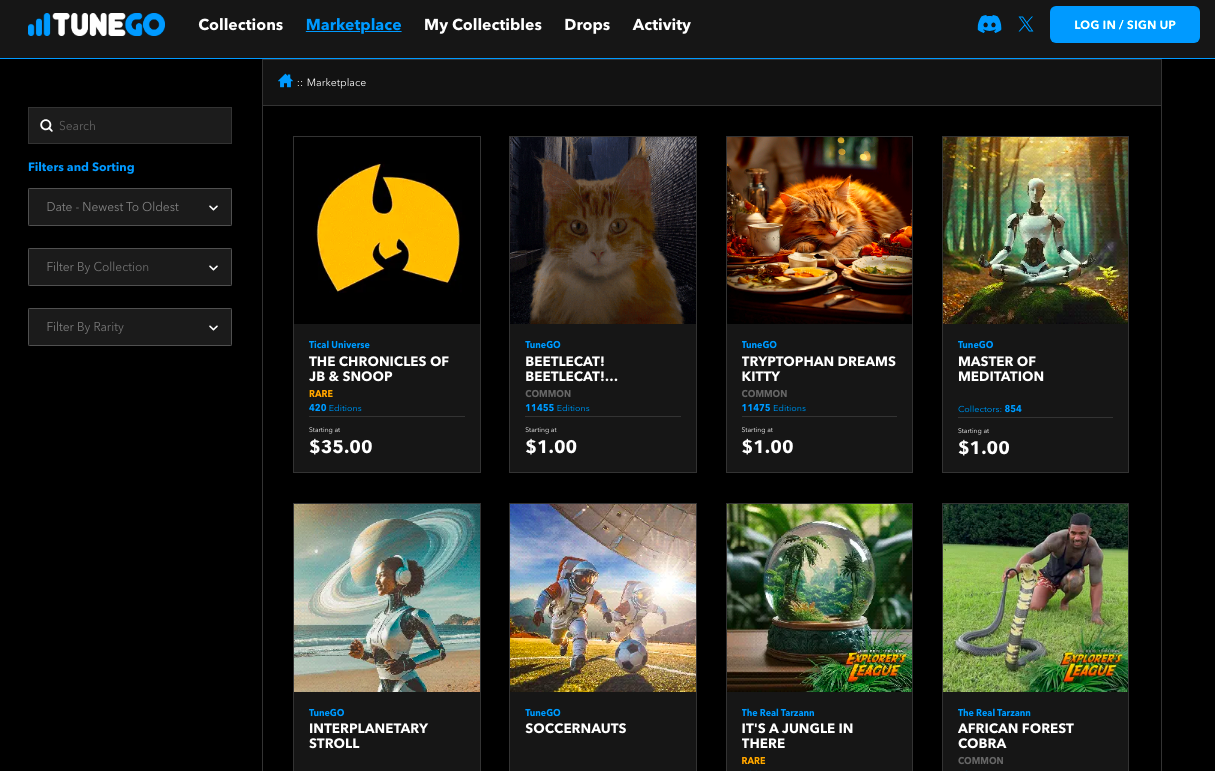Open the Collections menu item

click(241, 24)
